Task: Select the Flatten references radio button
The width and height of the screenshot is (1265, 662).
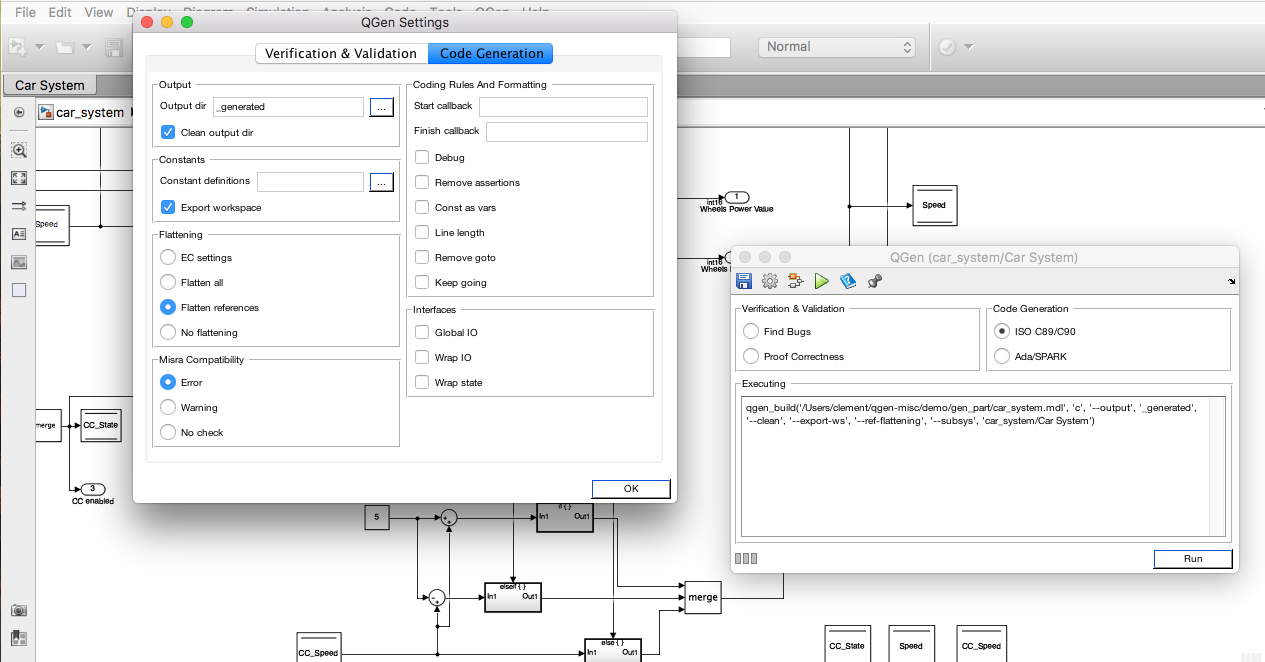Action: (x=168, y=308)
